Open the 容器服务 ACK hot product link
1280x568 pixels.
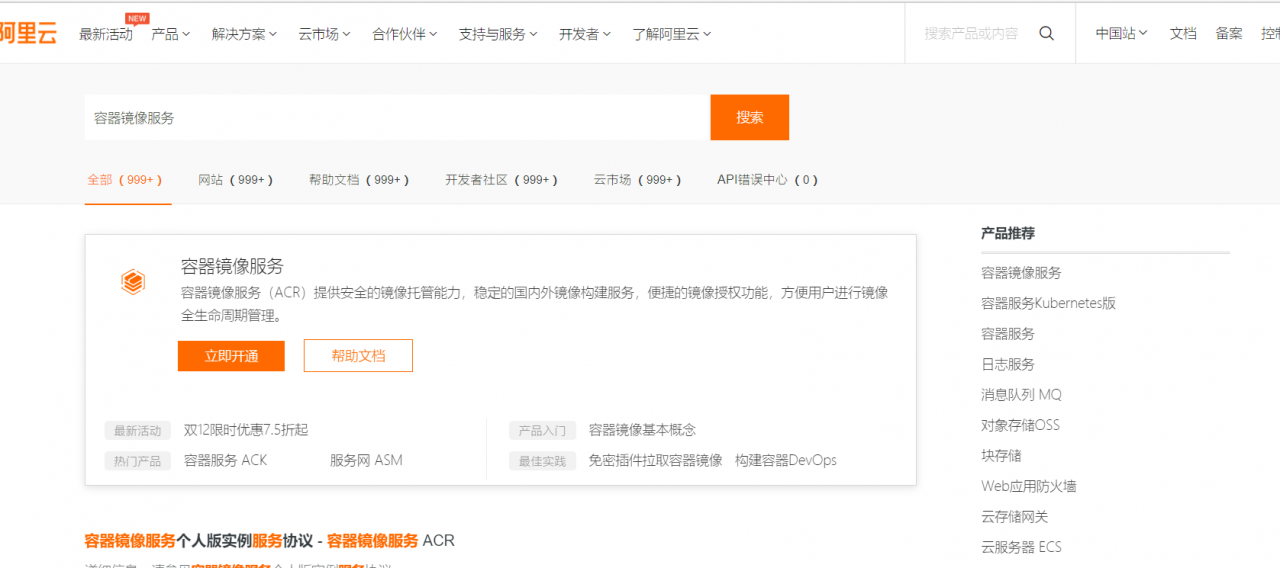tap(226, 460)
